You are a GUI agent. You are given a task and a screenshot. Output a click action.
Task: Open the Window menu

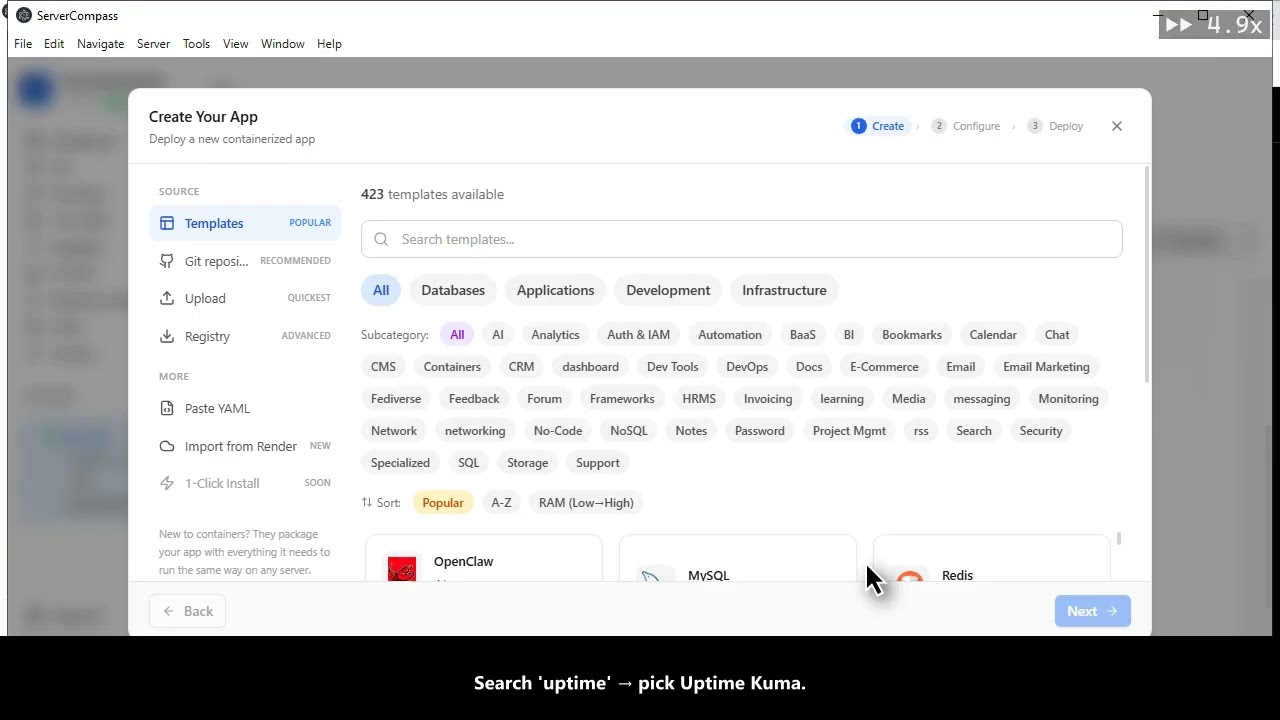(x=282, y=44)
